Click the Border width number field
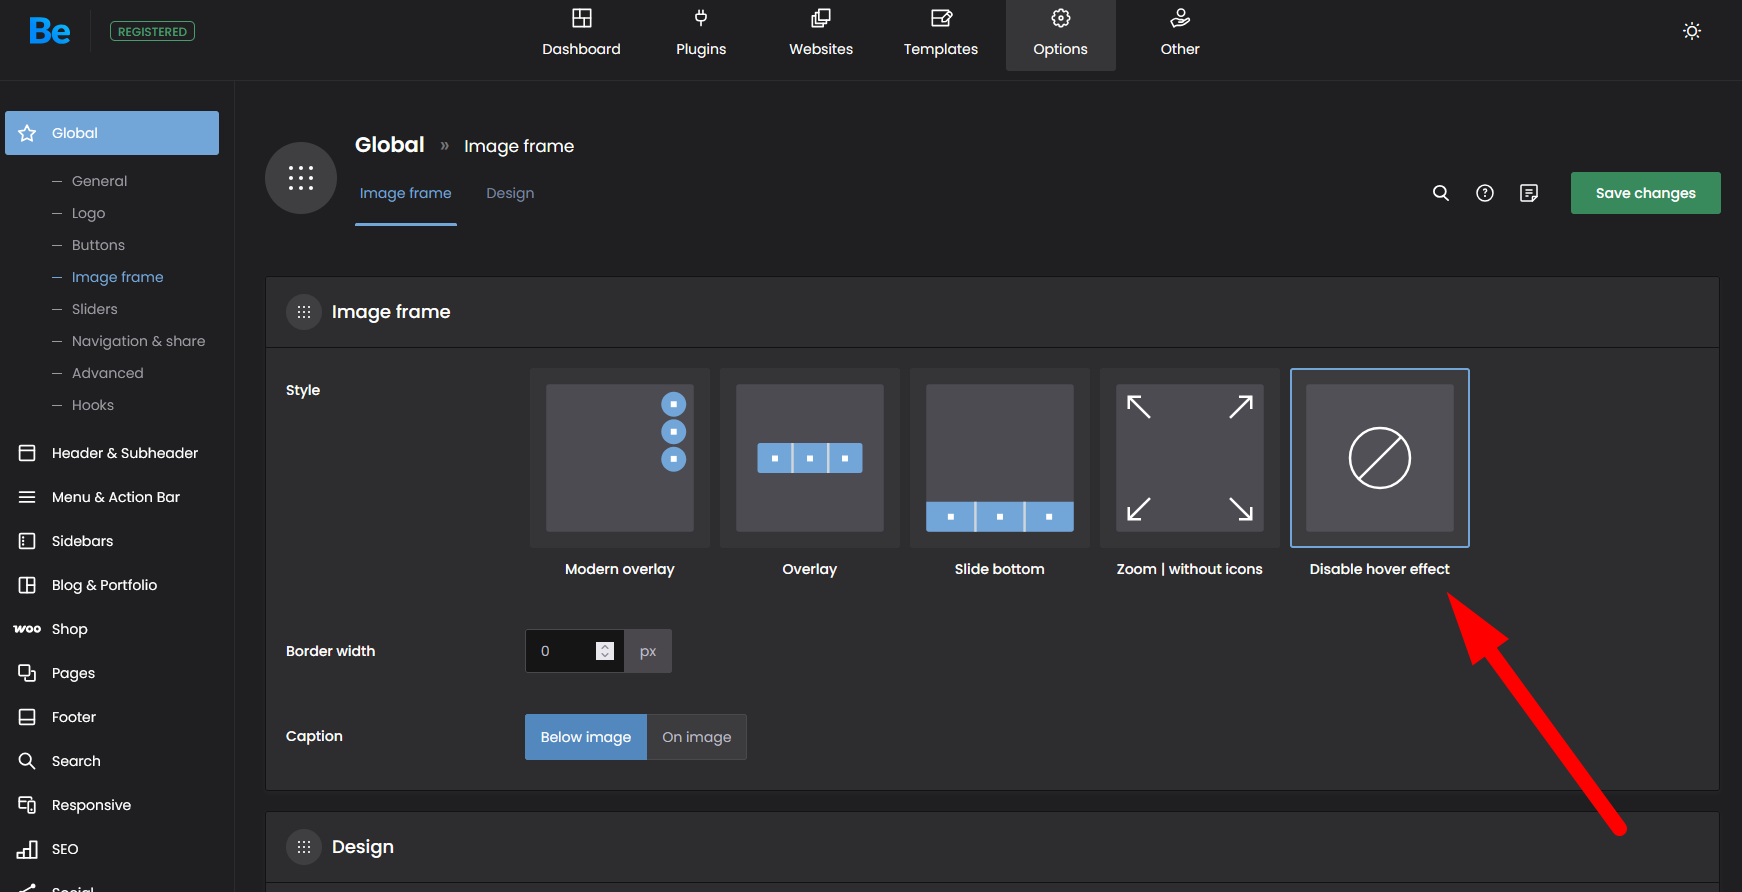 click(562, 651)
